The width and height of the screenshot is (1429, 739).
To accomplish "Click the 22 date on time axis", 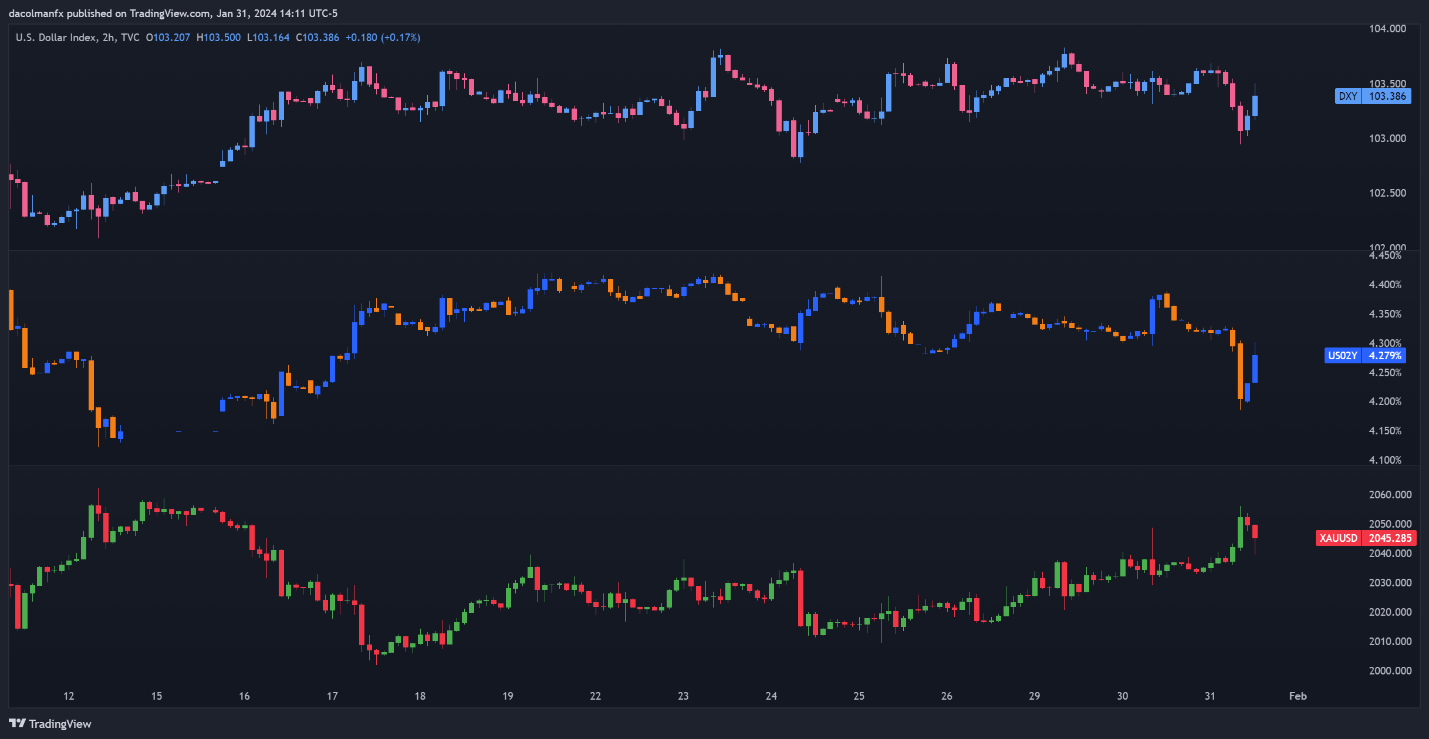I will (x=595, y=696).
